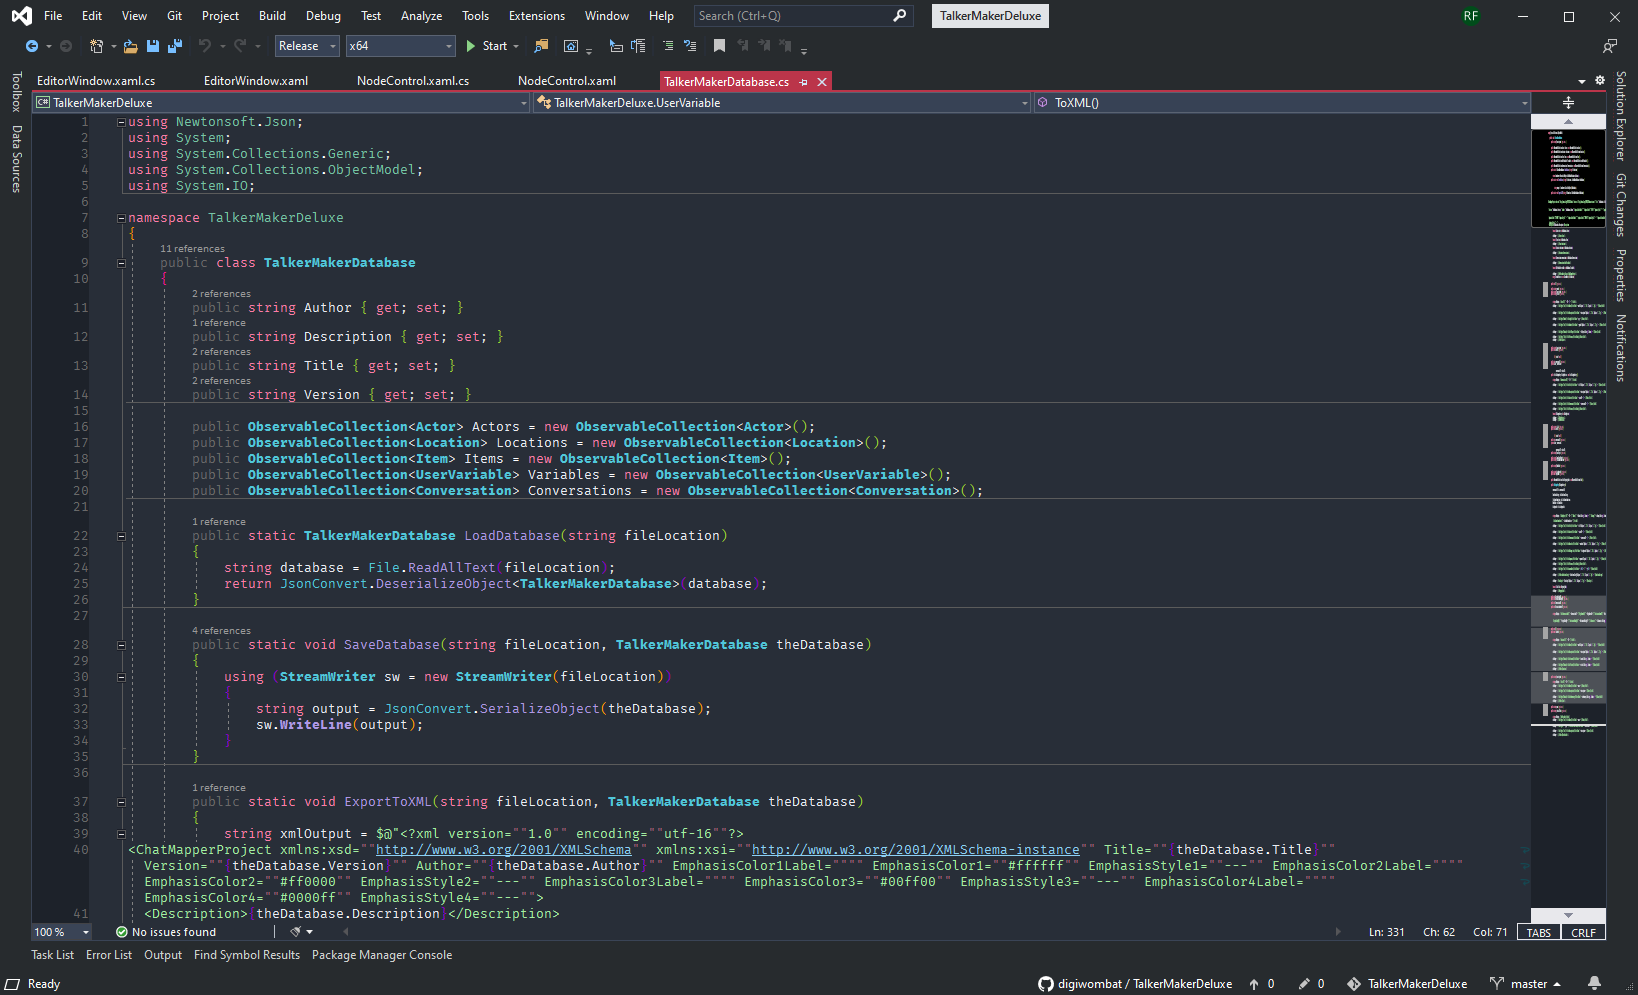Click the Open File folder icon

click(130, 46)
